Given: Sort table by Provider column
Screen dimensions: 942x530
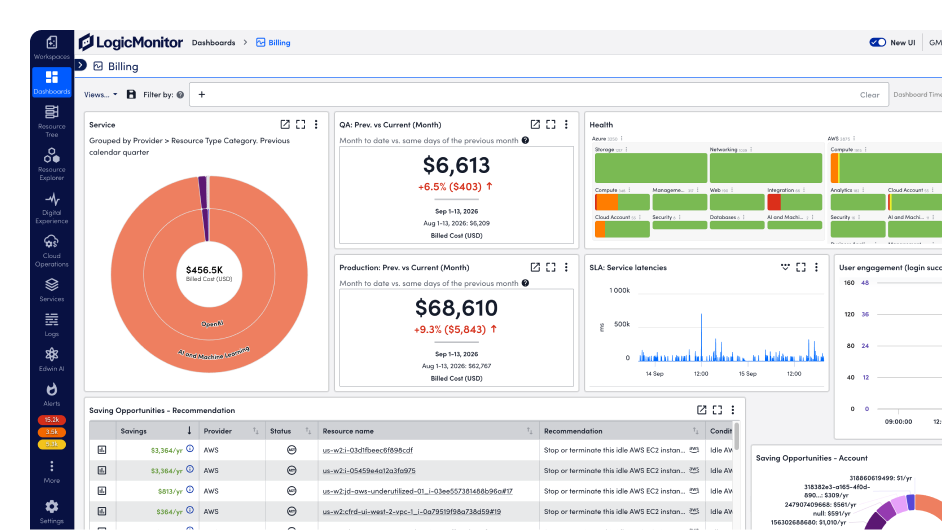Looking at the screenshot, I should tap(232, 430).
